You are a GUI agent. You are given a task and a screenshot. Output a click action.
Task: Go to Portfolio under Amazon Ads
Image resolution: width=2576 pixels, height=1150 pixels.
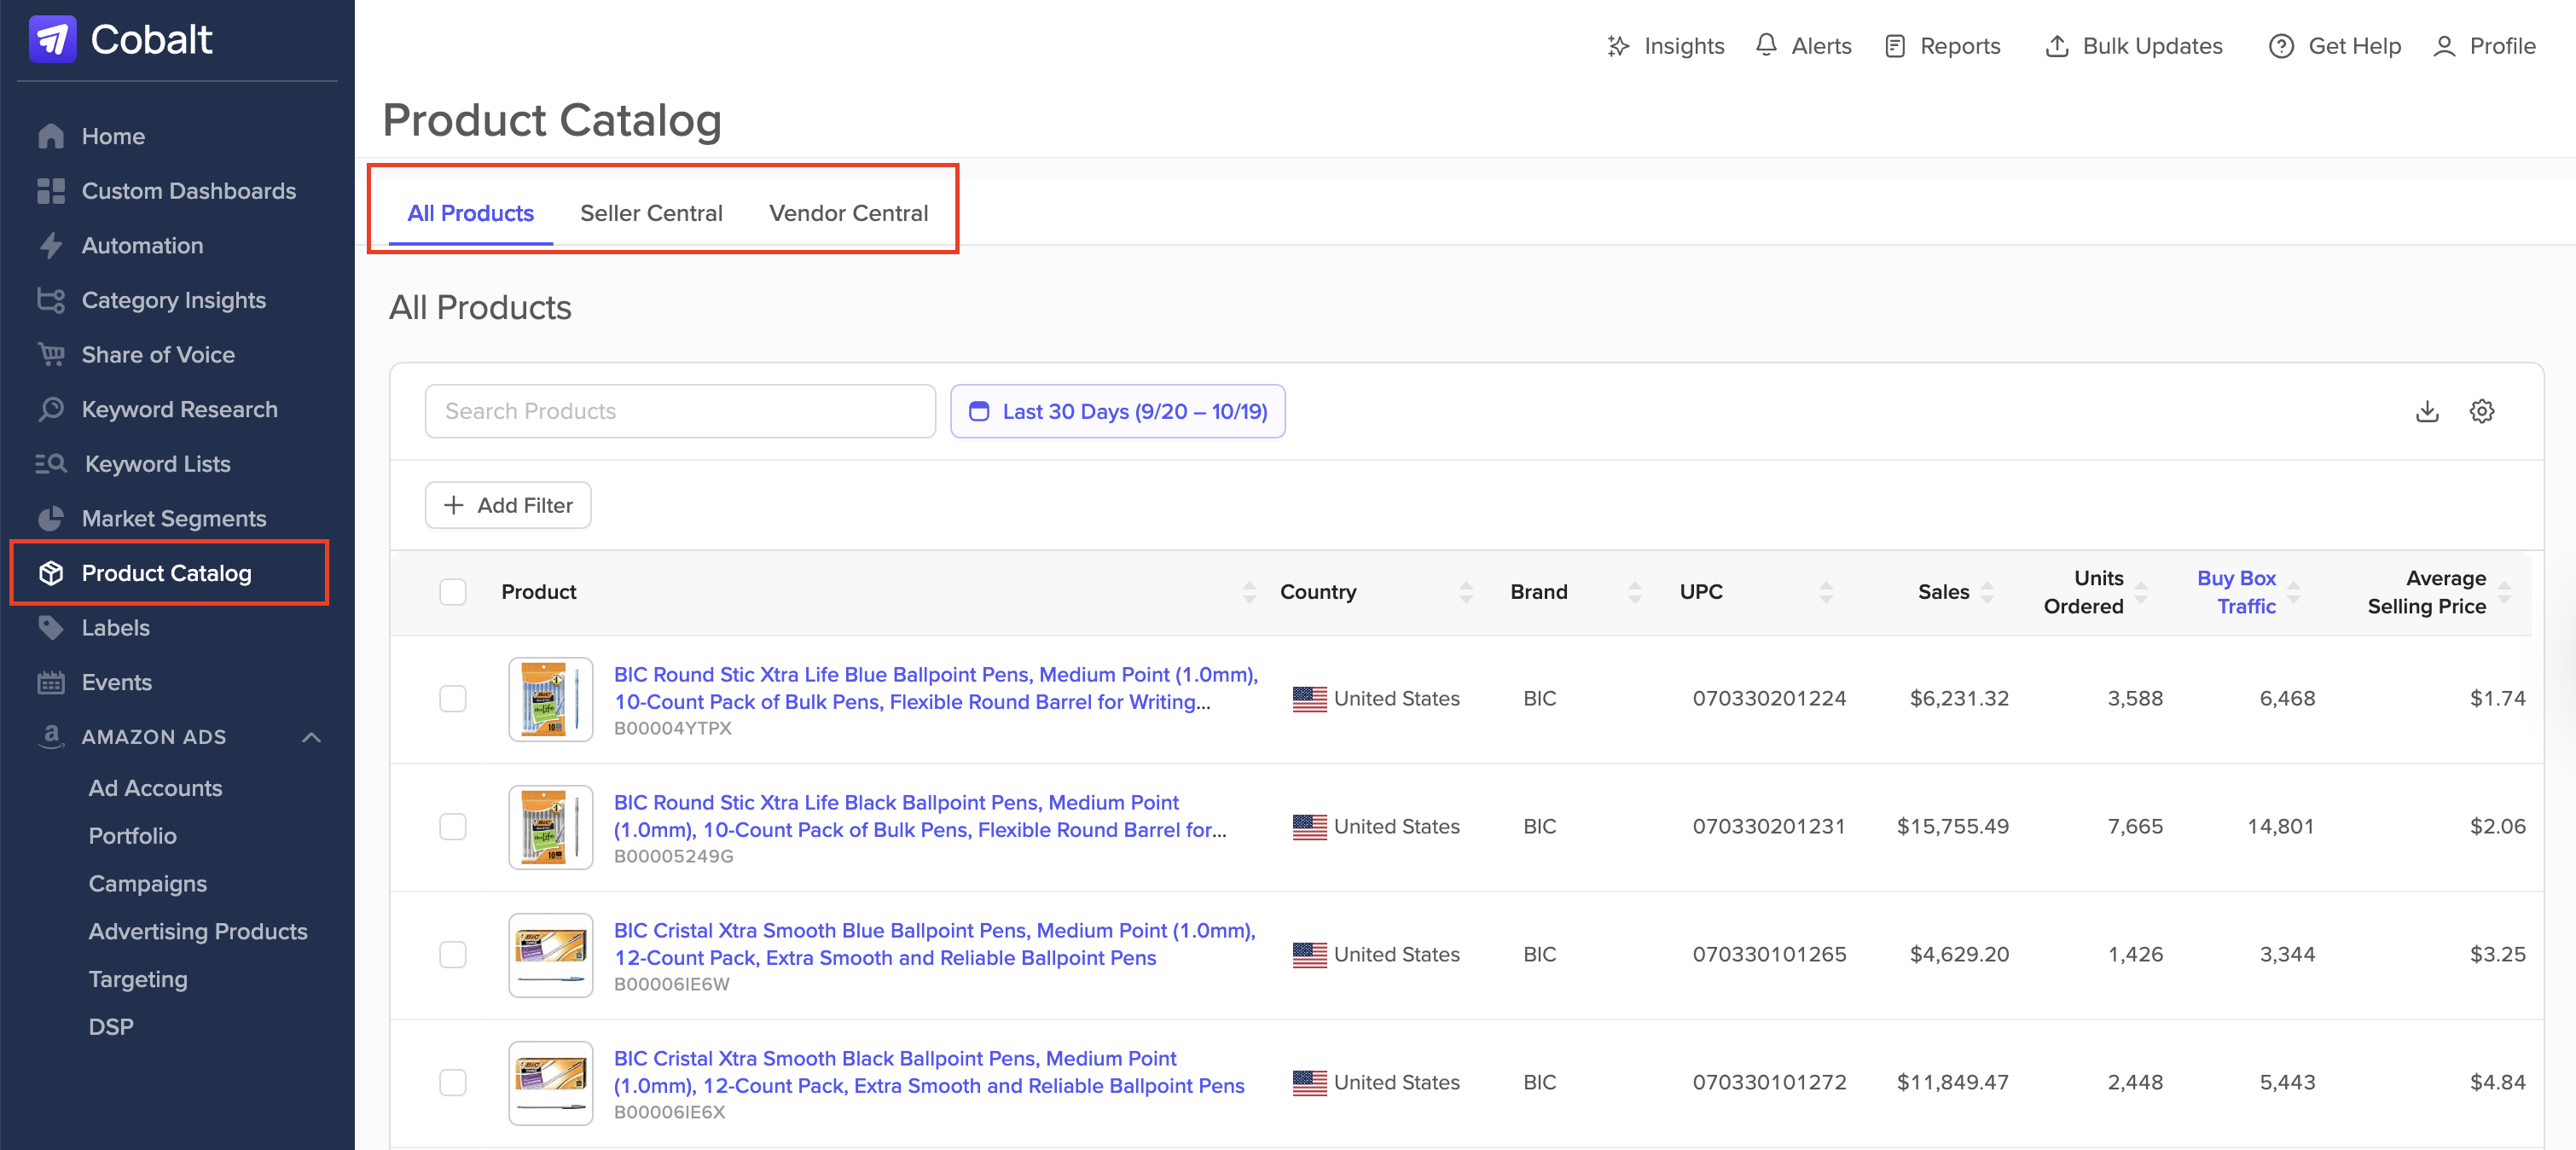click(x=132, y=836)
